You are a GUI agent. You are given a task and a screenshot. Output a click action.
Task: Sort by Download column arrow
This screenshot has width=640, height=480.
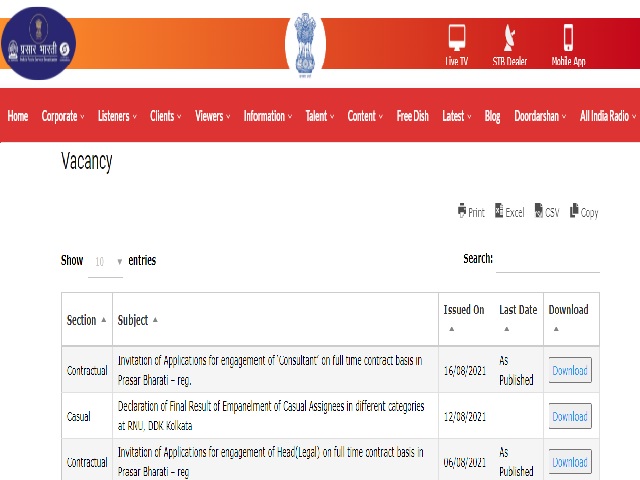[x=556, y=329]
